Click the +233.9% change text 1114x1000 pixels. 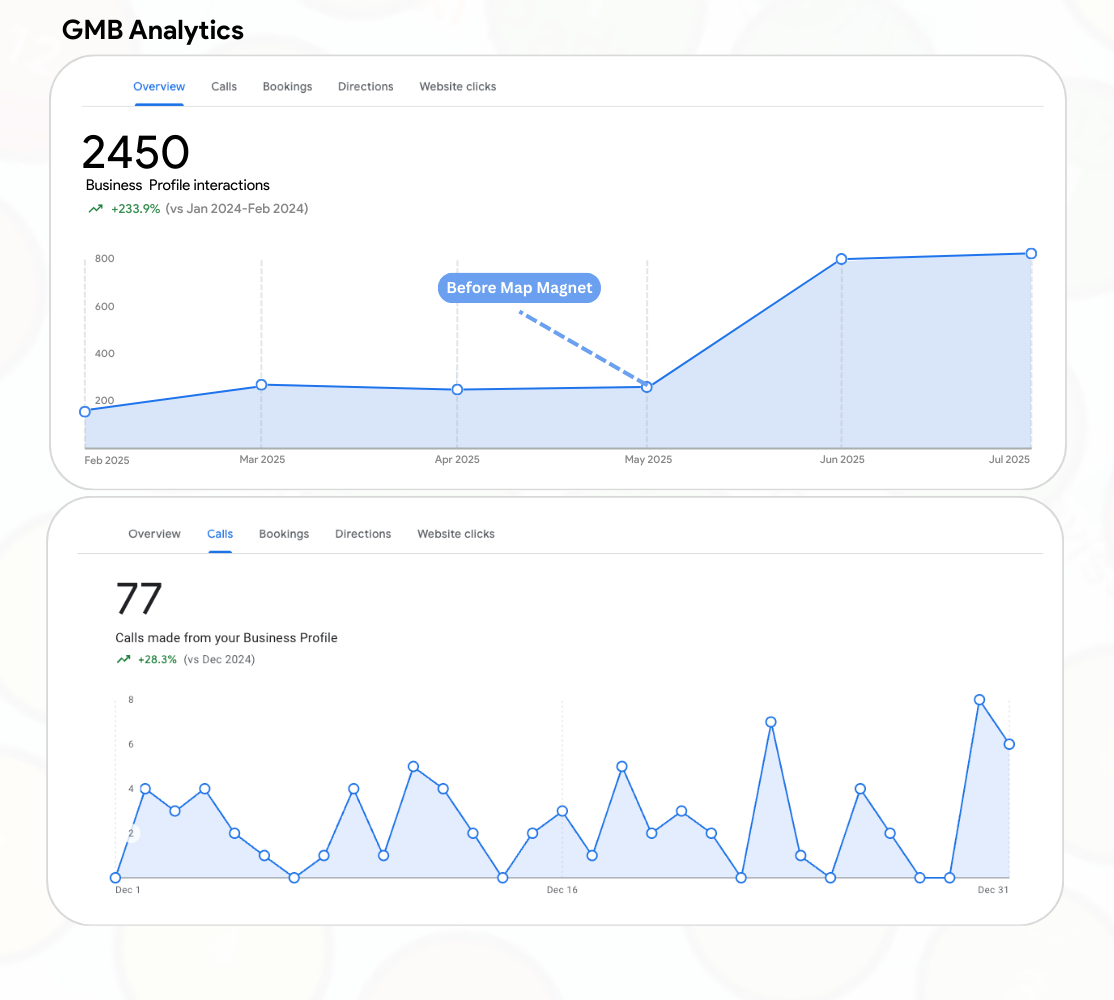pyautogui.click(x=136, y=209)
